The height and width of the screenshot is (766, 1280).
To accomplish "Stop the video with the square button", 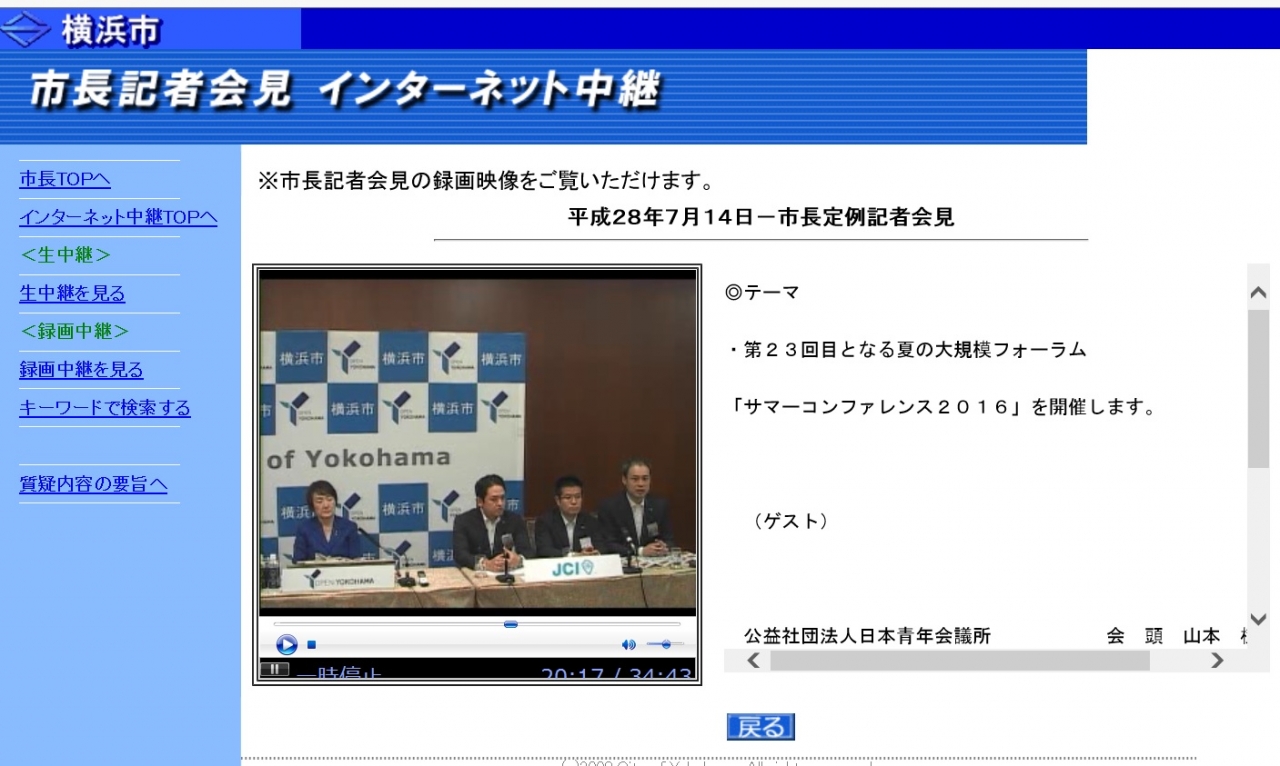I will coord(311,645).
